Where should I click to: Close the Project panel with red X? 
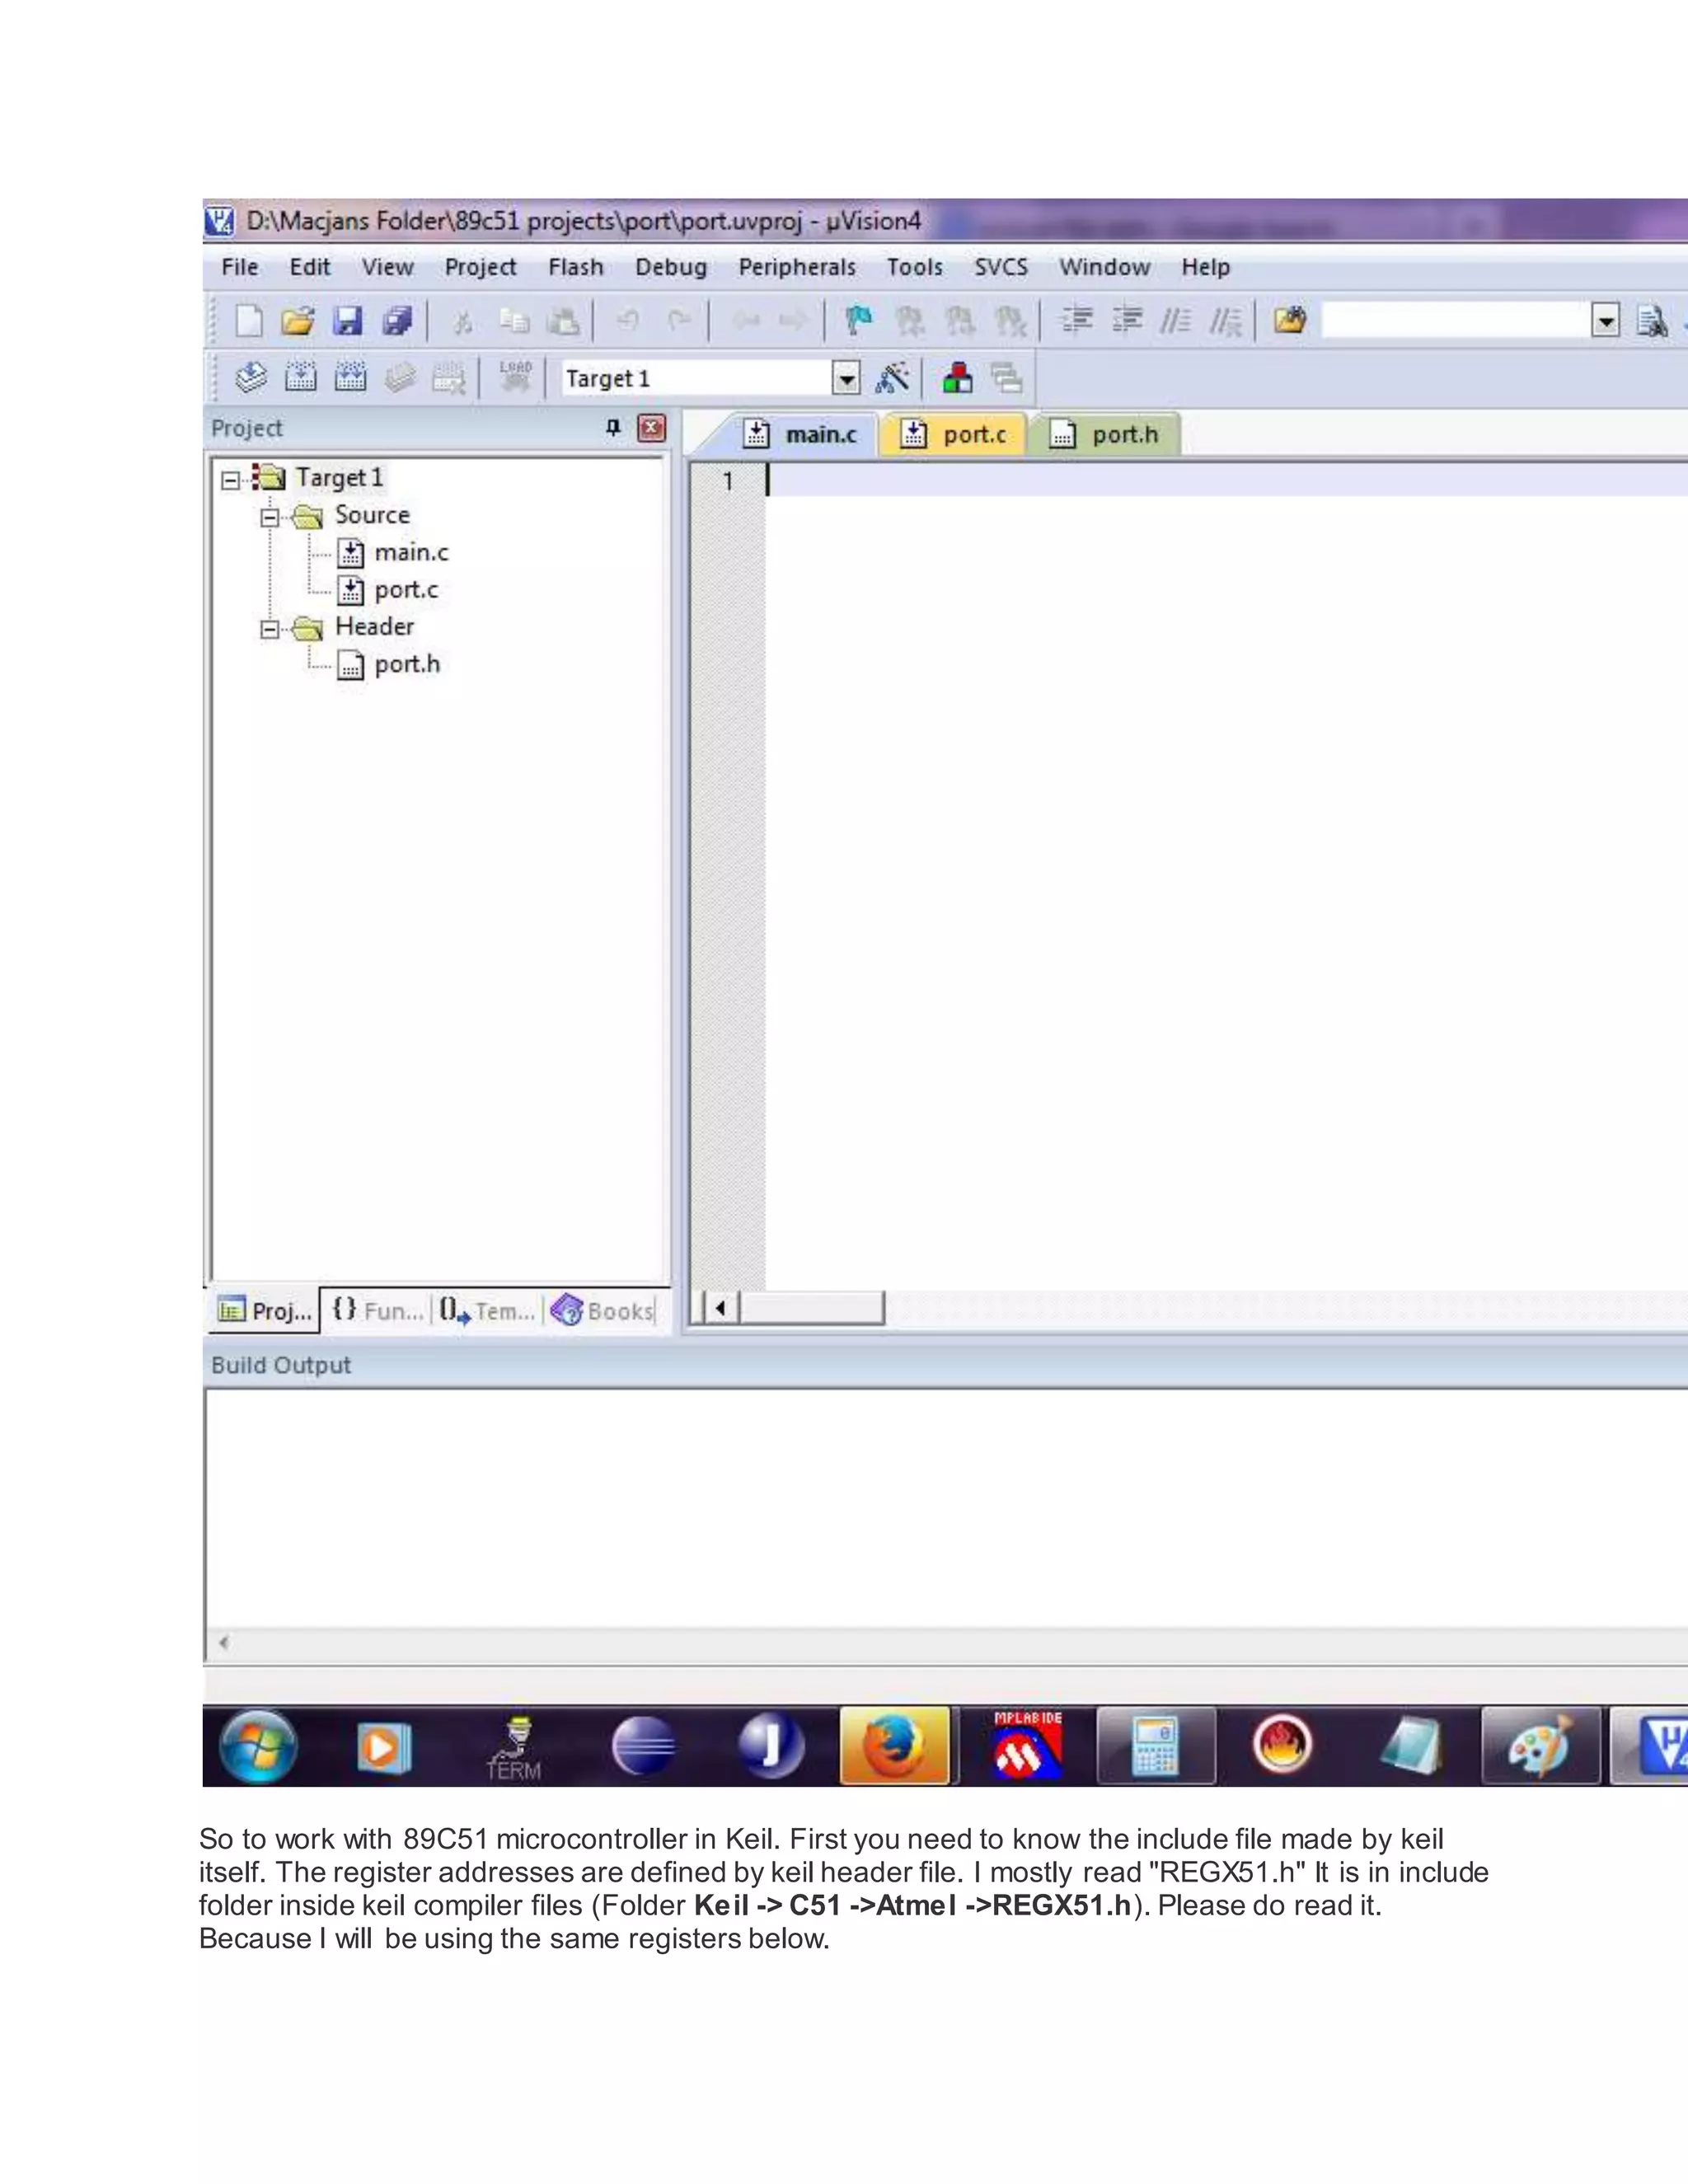pos(652,428)
